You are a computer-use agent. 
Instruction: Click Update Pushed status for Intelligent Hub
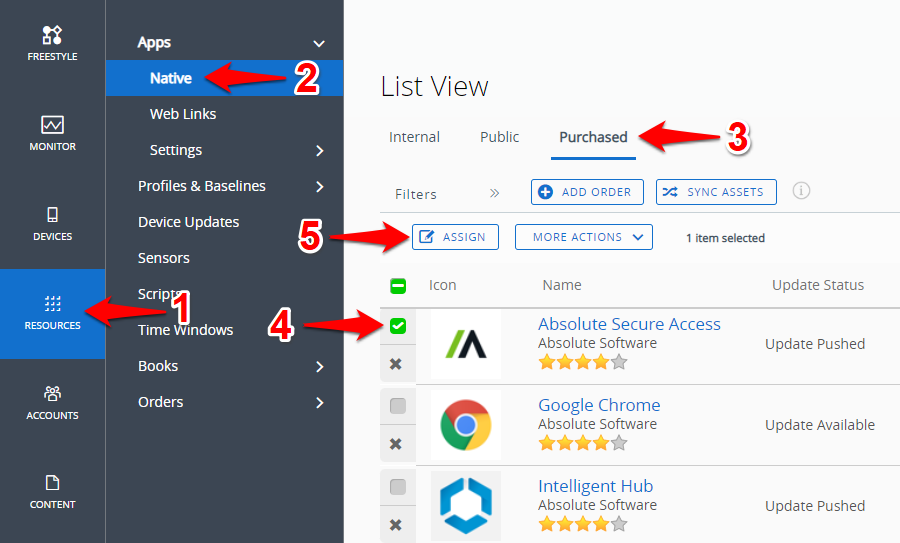pyautogui.click(x=815, y=506)
